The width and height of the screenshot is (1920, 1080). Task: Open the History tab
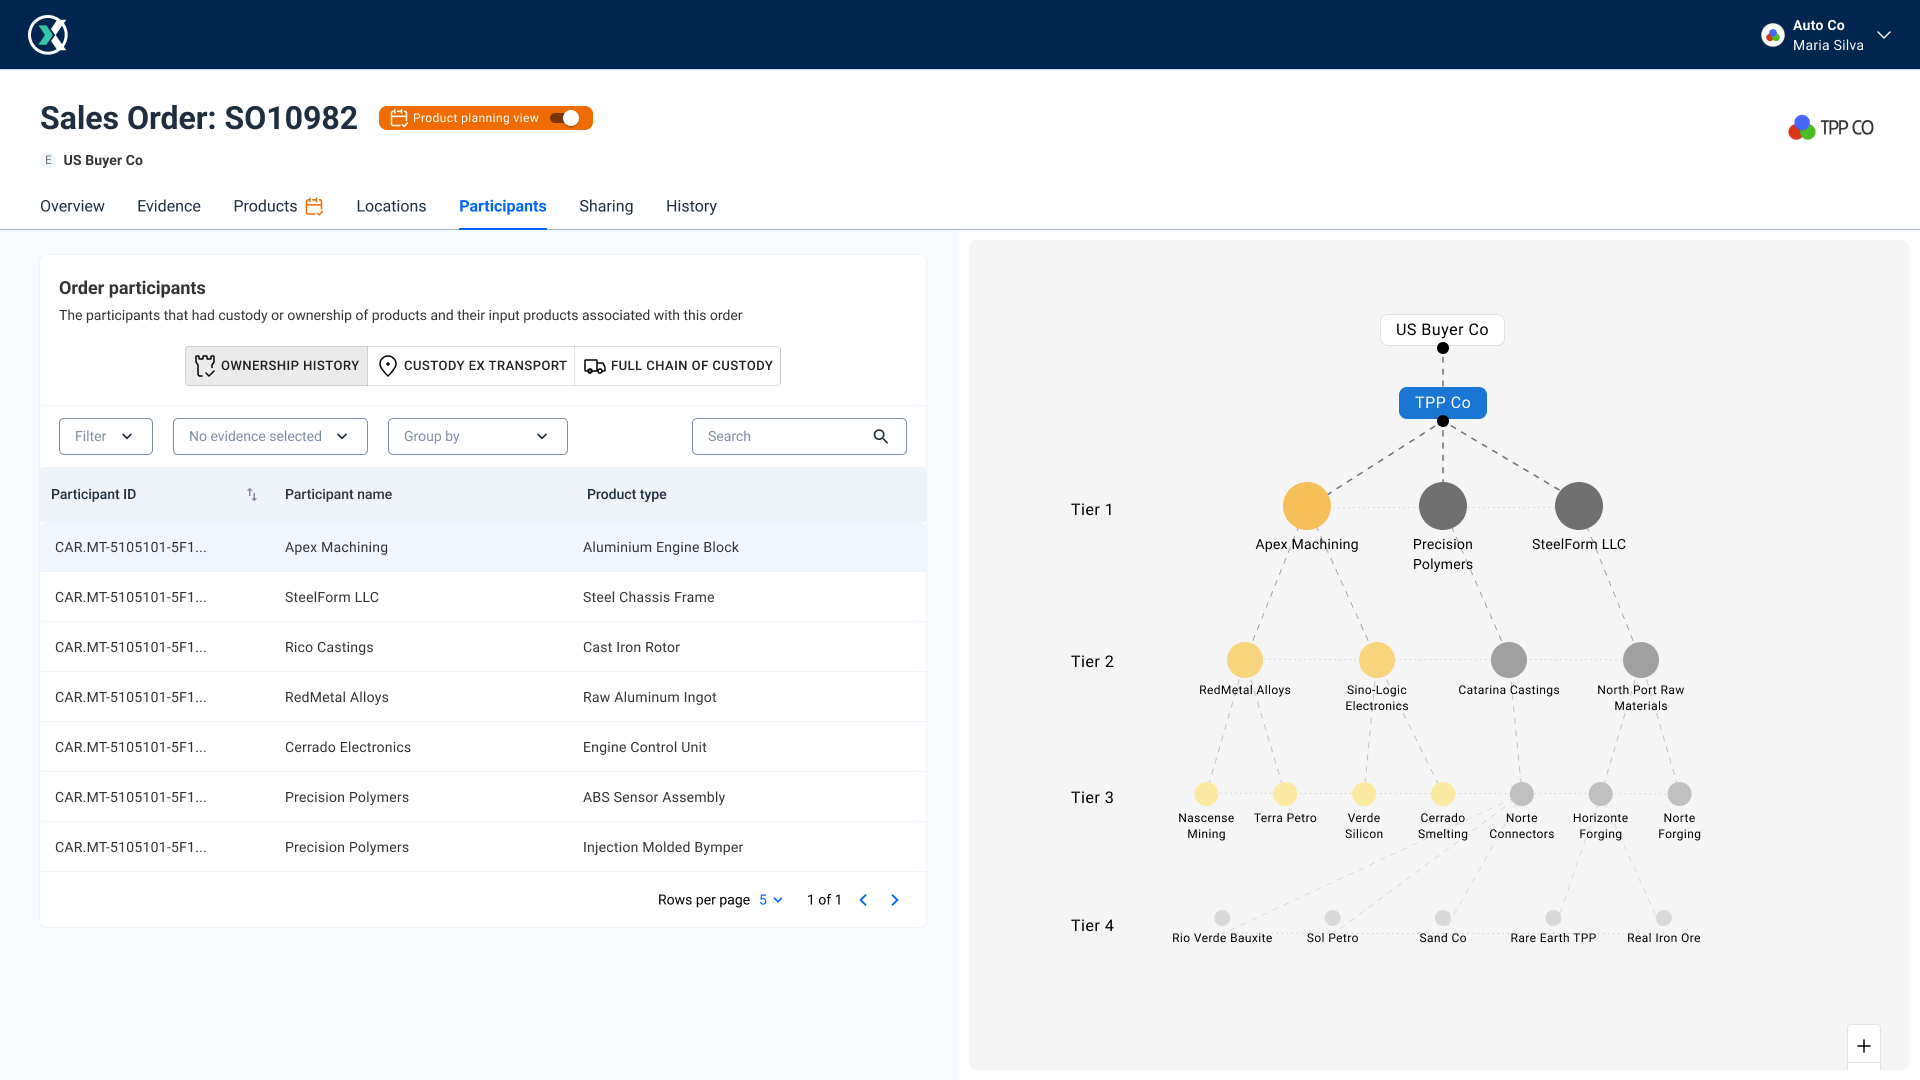[691, 206]
